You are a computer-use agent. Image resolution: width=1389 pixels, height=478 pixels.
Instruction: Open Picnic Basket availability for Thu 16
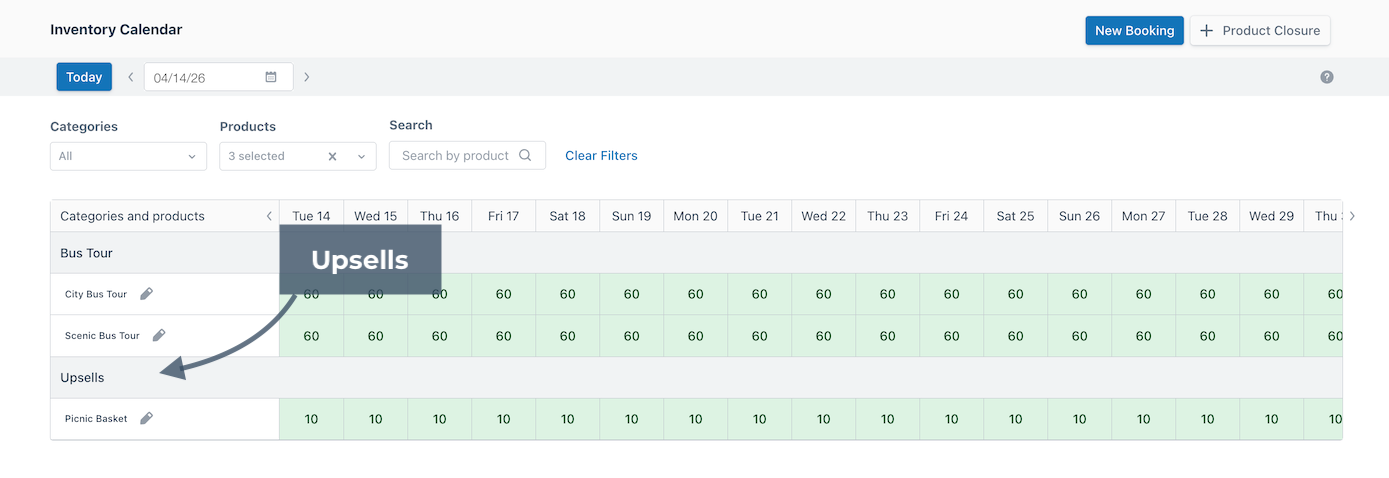pos(439,419)
